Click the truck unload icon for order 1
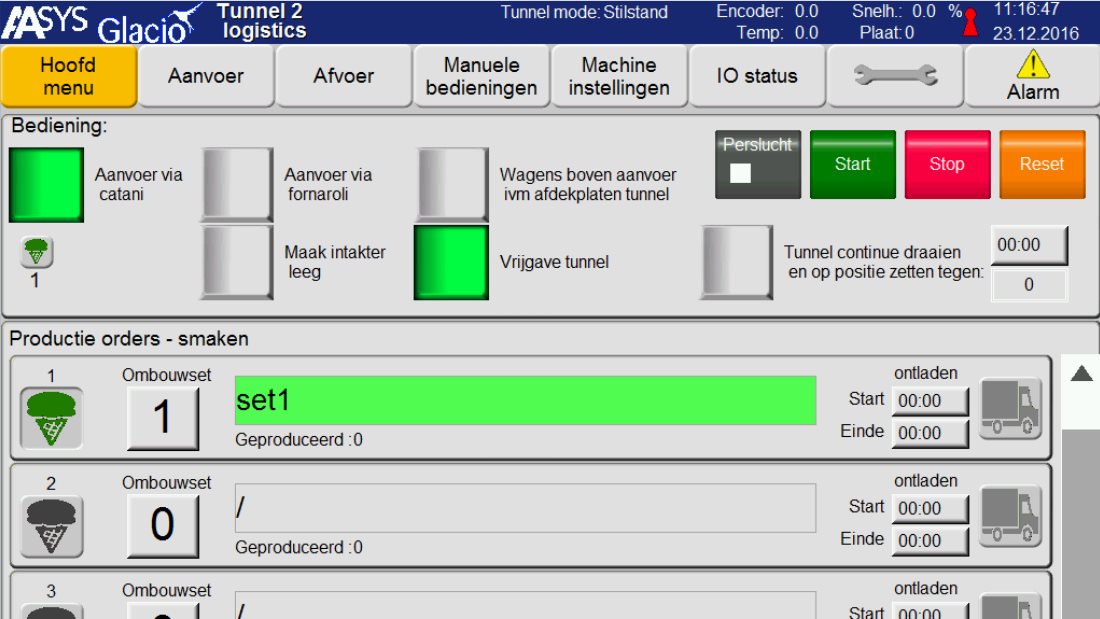1100x619 pixels. click(1010, 409)
